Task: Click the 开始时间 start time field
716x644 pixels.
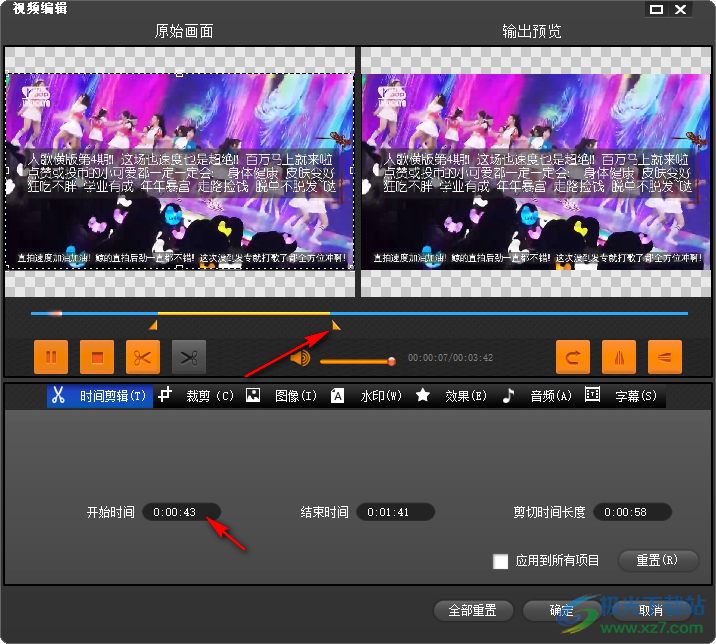Action: point(181,512)
